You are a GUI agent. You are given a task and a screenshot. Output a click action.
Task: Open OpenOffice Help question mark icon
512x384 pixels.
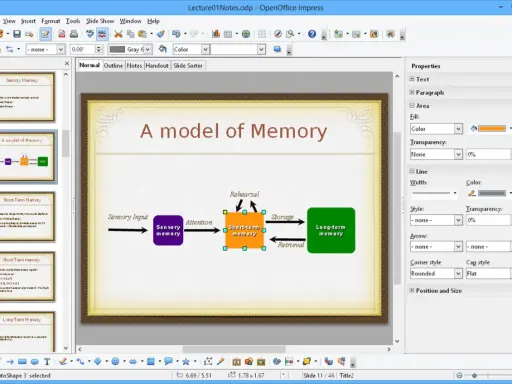point(312,34)
